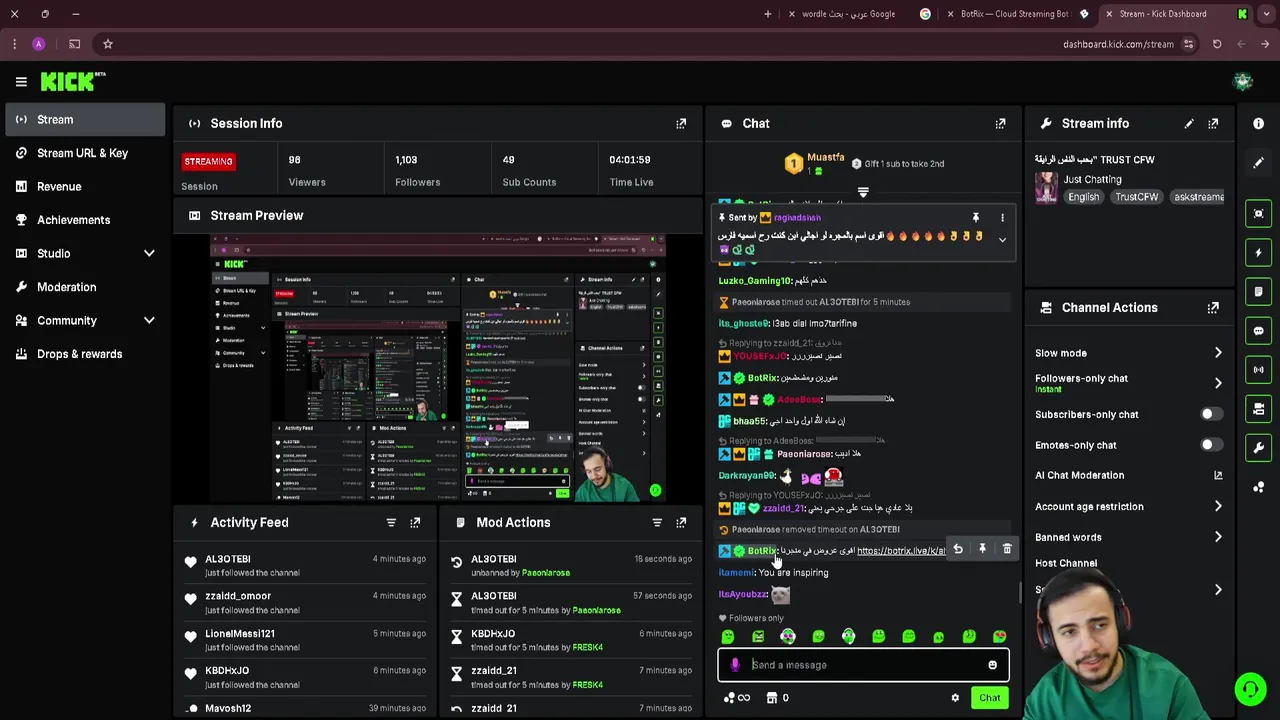Open AI Chat Moderation external link
This screenshot has height=720, width=1280.
coord(1218,476)
